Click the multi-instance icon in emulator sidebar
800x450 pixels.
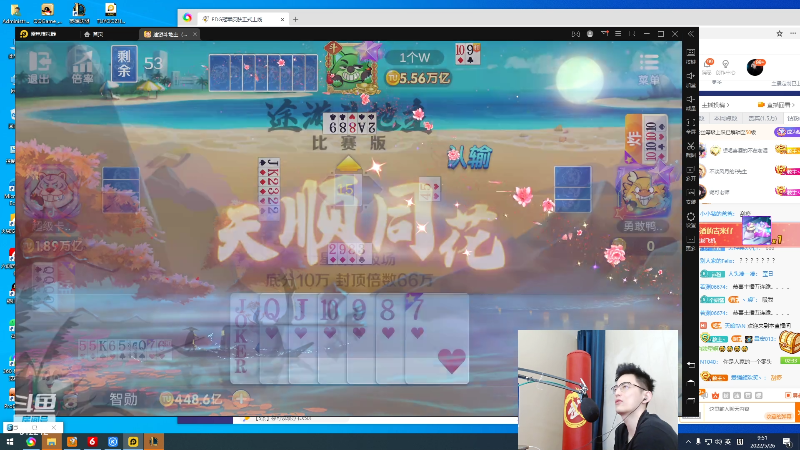[691, 172]
